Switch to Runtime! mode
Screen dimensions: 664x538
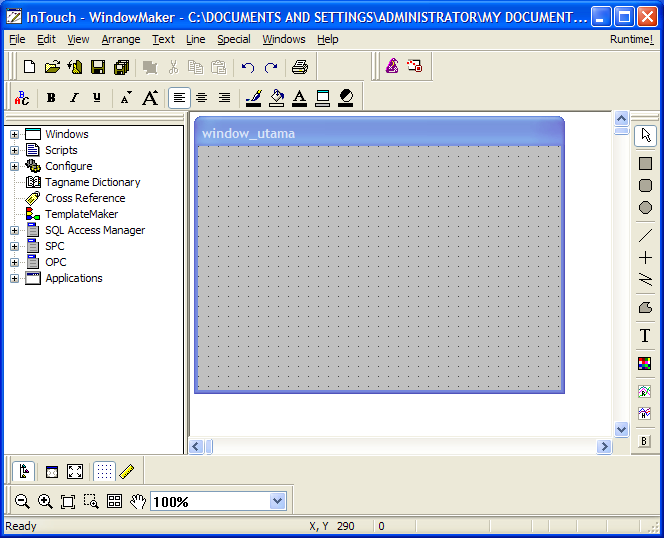point(631,39)
